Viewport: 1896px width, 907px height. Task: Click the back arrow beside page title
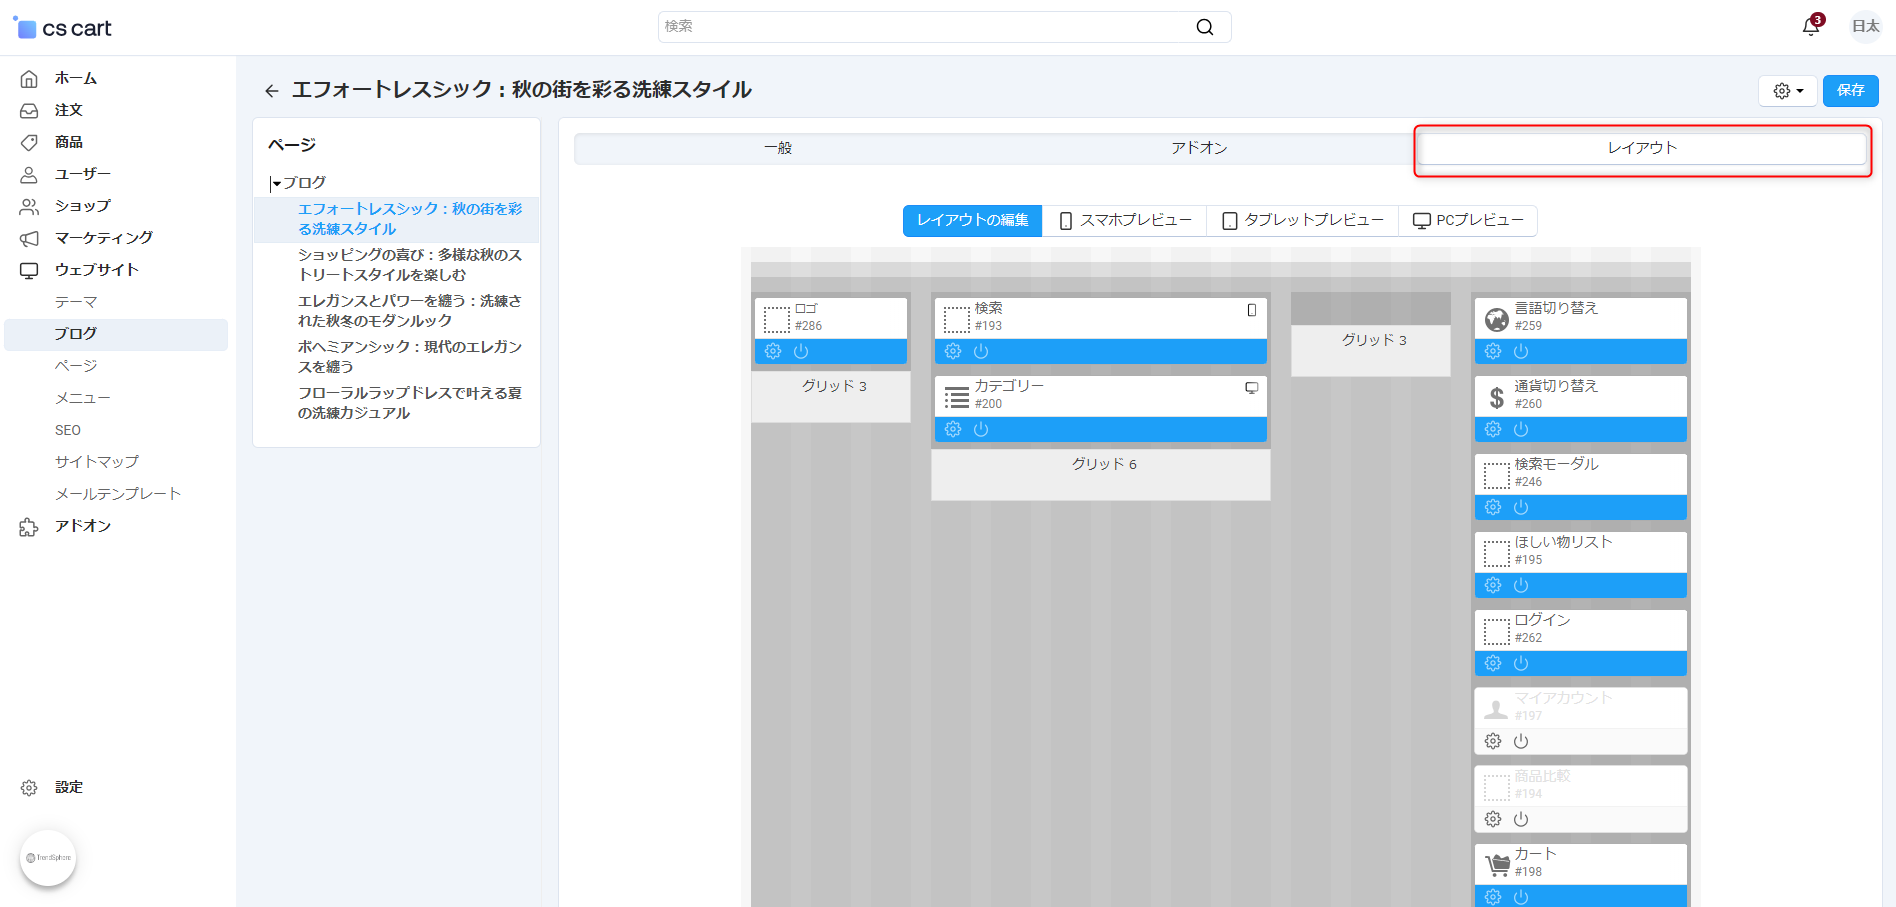(271, 91)
